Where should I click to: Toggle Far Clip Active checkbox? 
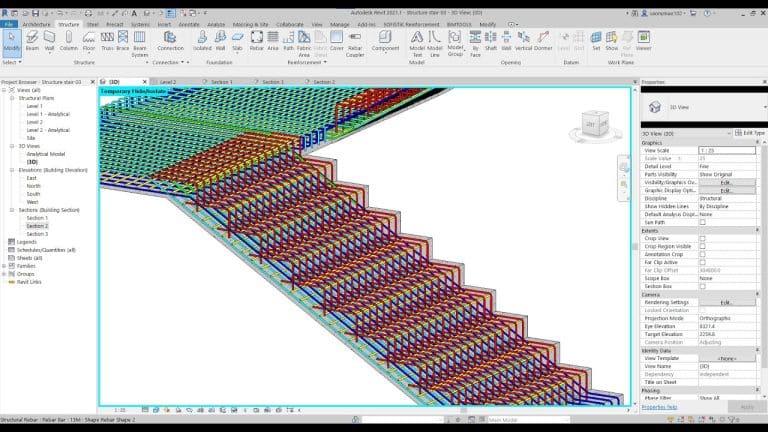702,263
